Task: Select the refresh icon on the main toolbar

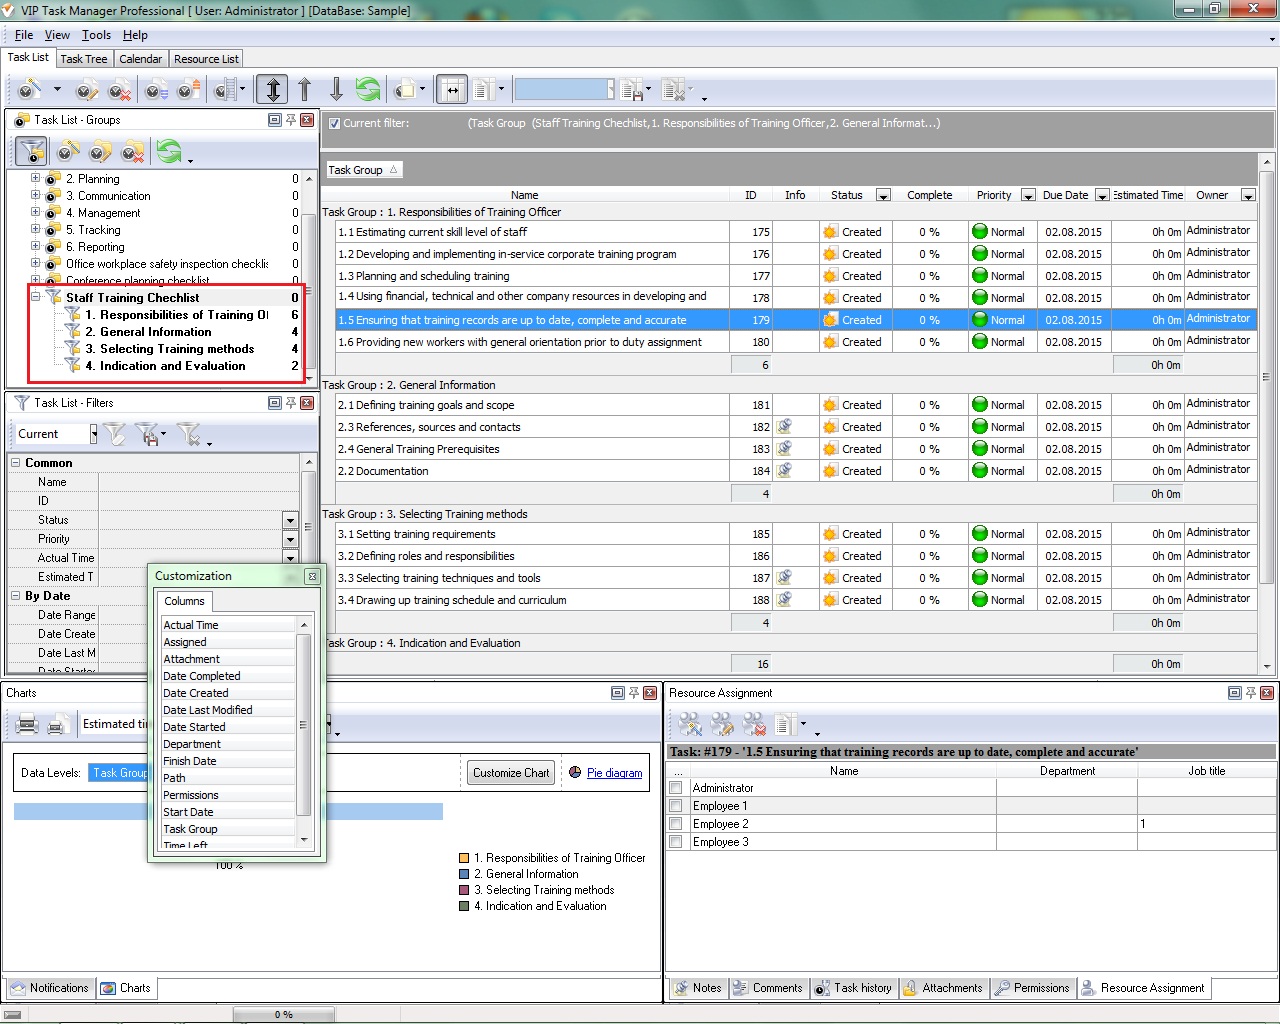Action: [x=368, y=89]
